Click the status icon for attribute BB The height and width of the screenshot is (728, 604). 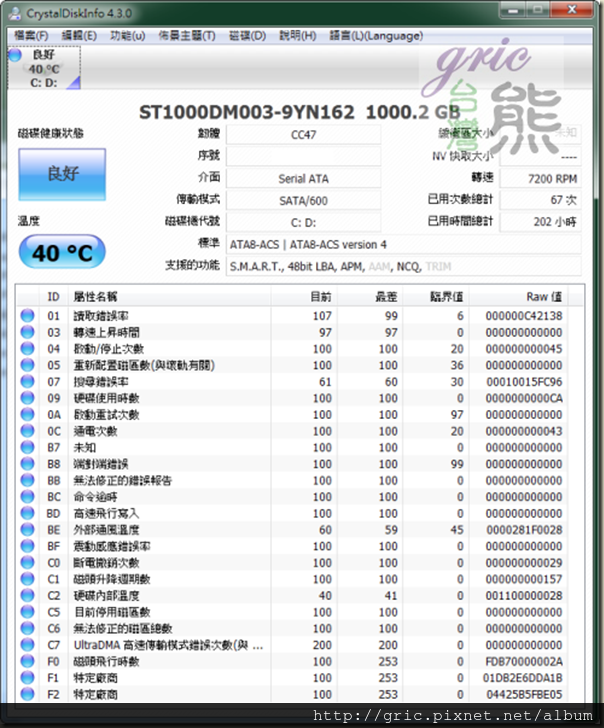tap(27, 480)
